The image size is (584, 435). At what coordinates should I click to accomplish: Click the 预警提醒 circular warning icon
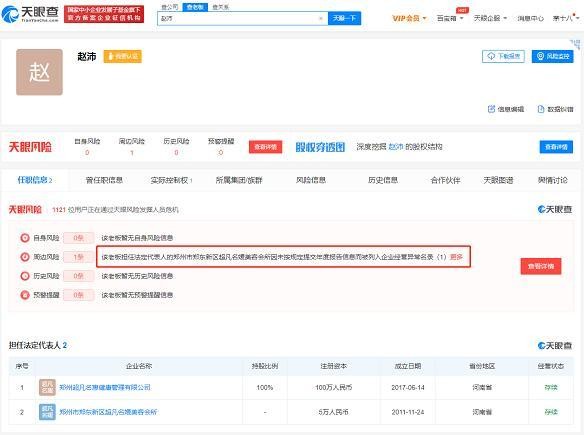coord(25,295)
